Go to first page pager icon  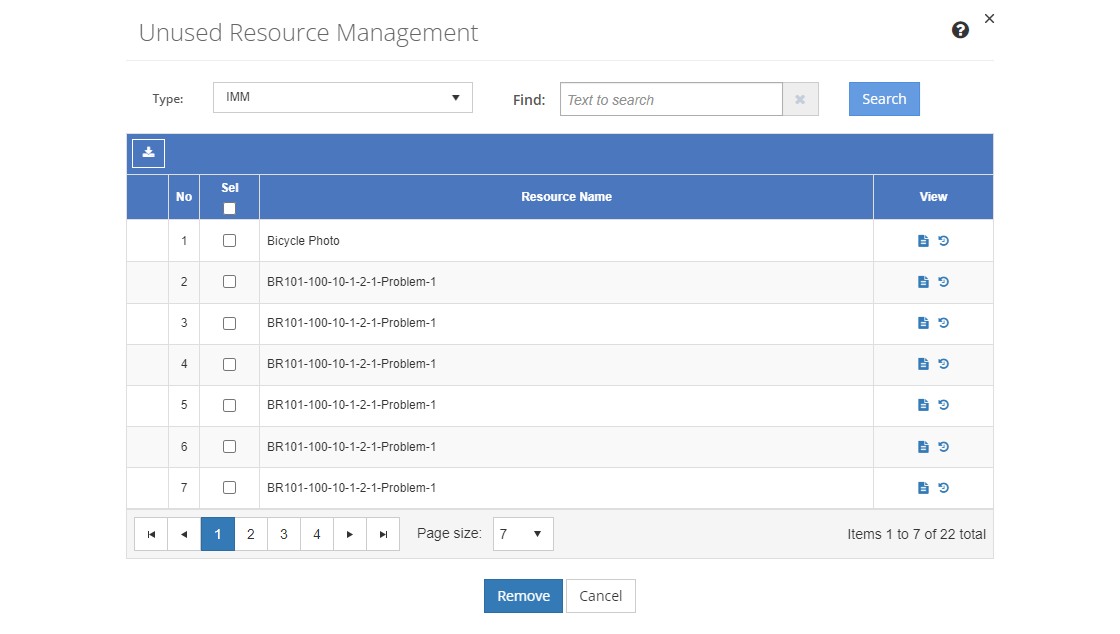pyautogui.click(x=151, y=534)
